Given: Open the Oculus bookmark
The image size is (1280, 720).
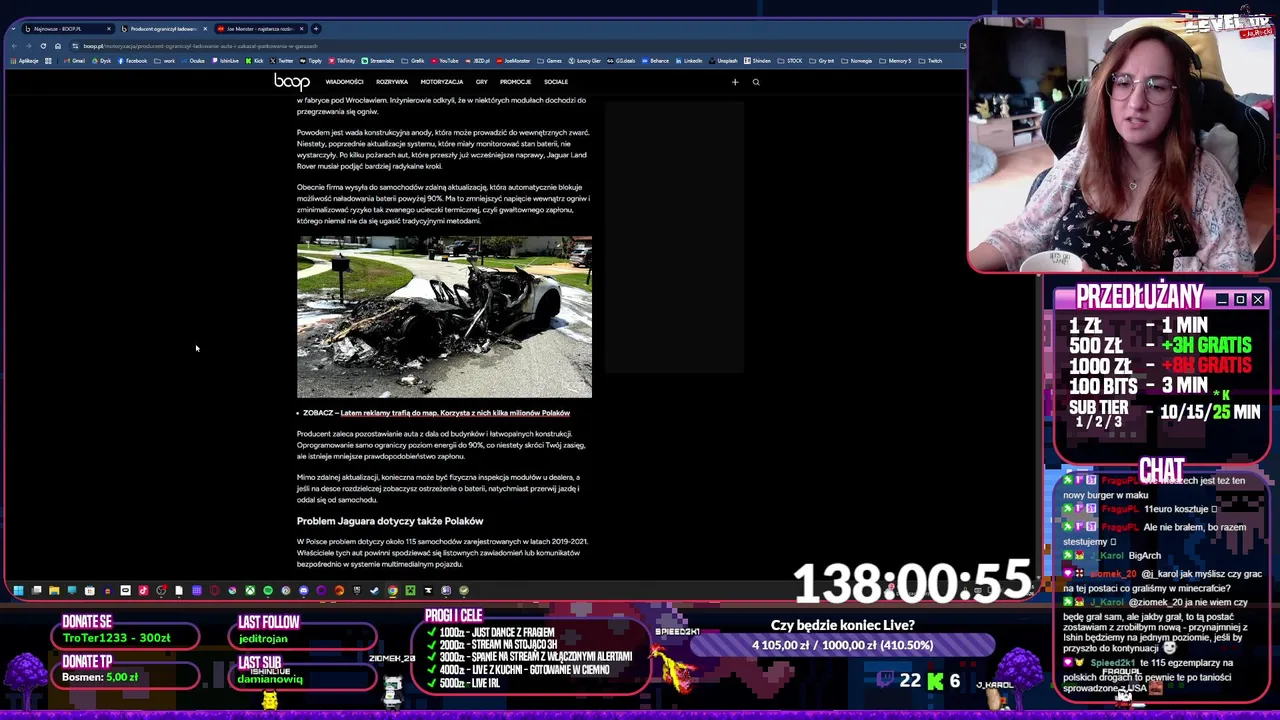Looking at the screenshot, I should pyautogui.click(x=192, y=61).
